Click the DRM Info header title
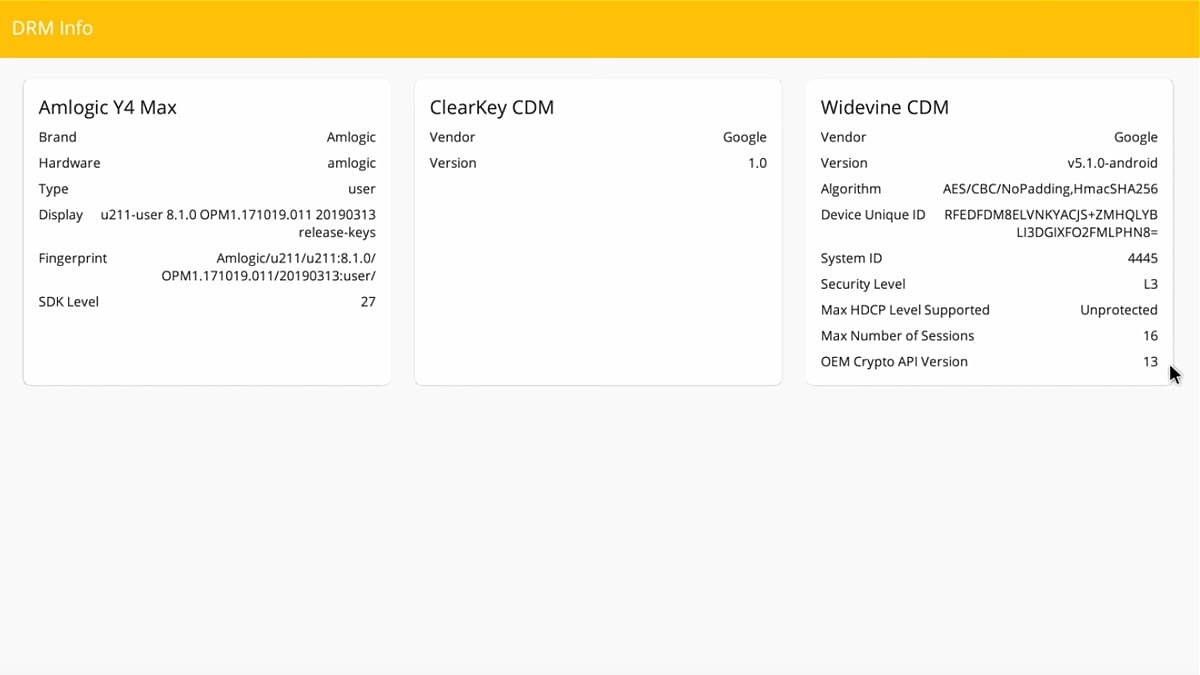The height and width of the screenshot is (675, 1200). 52,28
